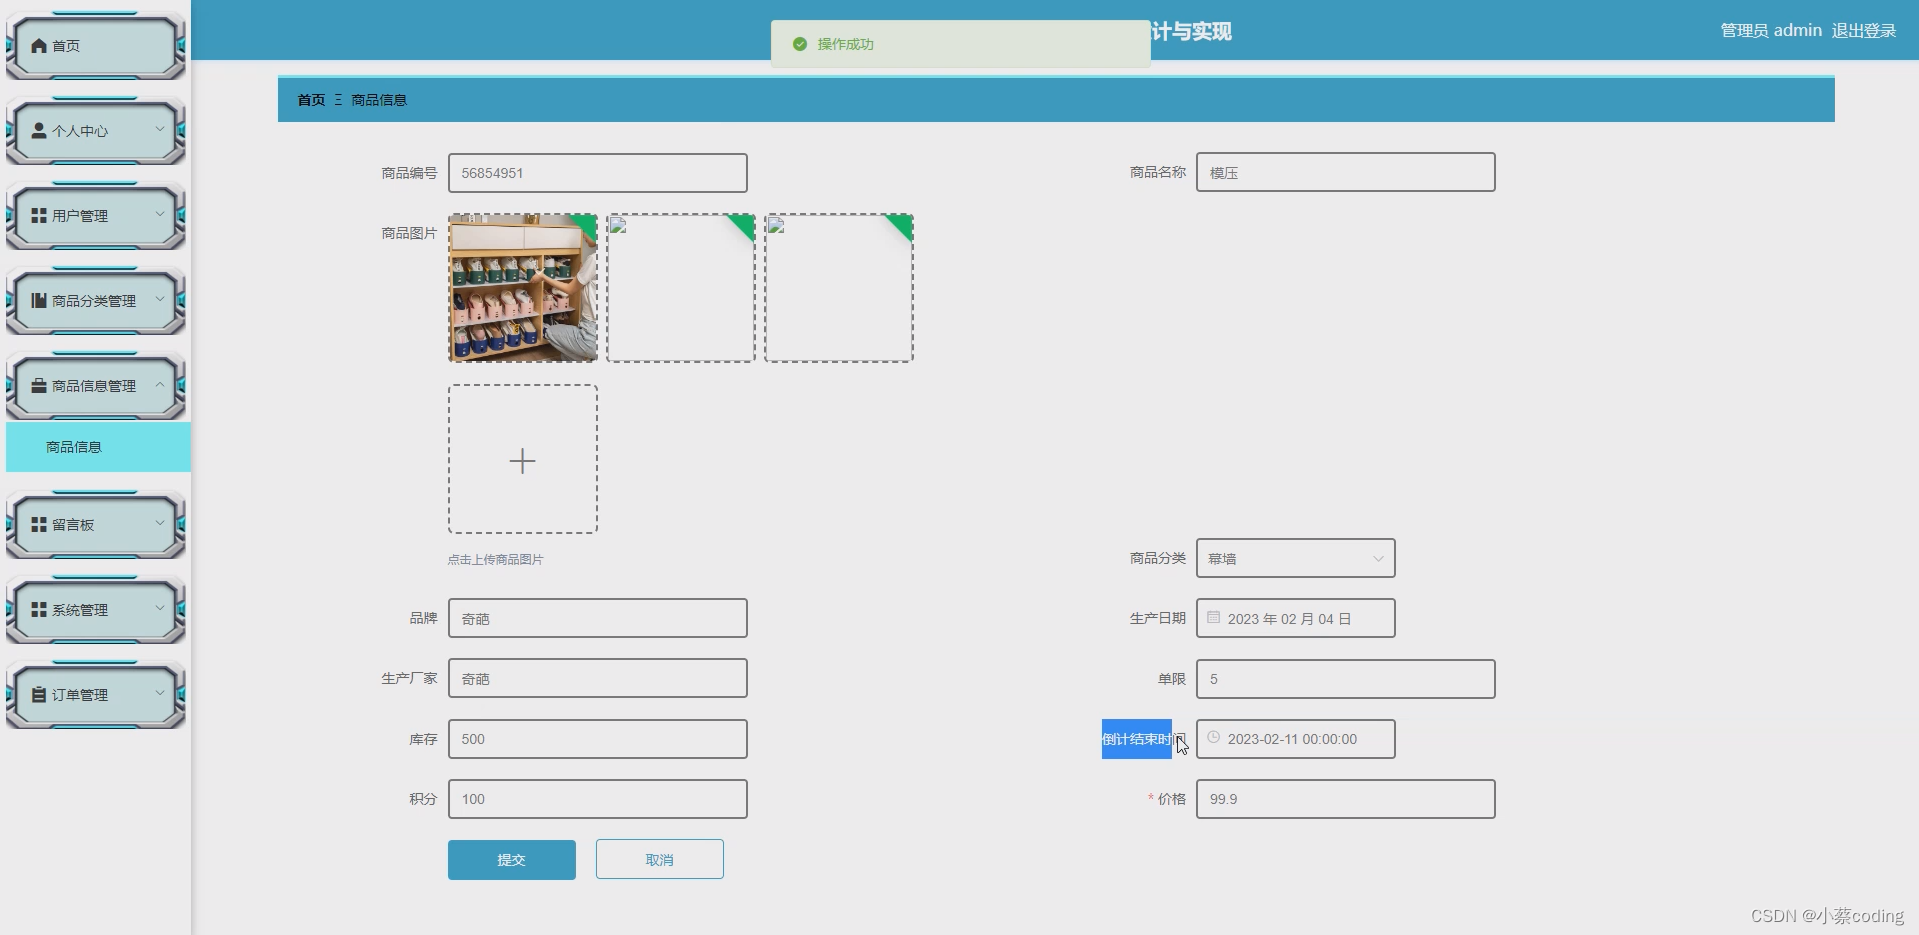Click the person icon for 个人中心

(x=39, y=130)
